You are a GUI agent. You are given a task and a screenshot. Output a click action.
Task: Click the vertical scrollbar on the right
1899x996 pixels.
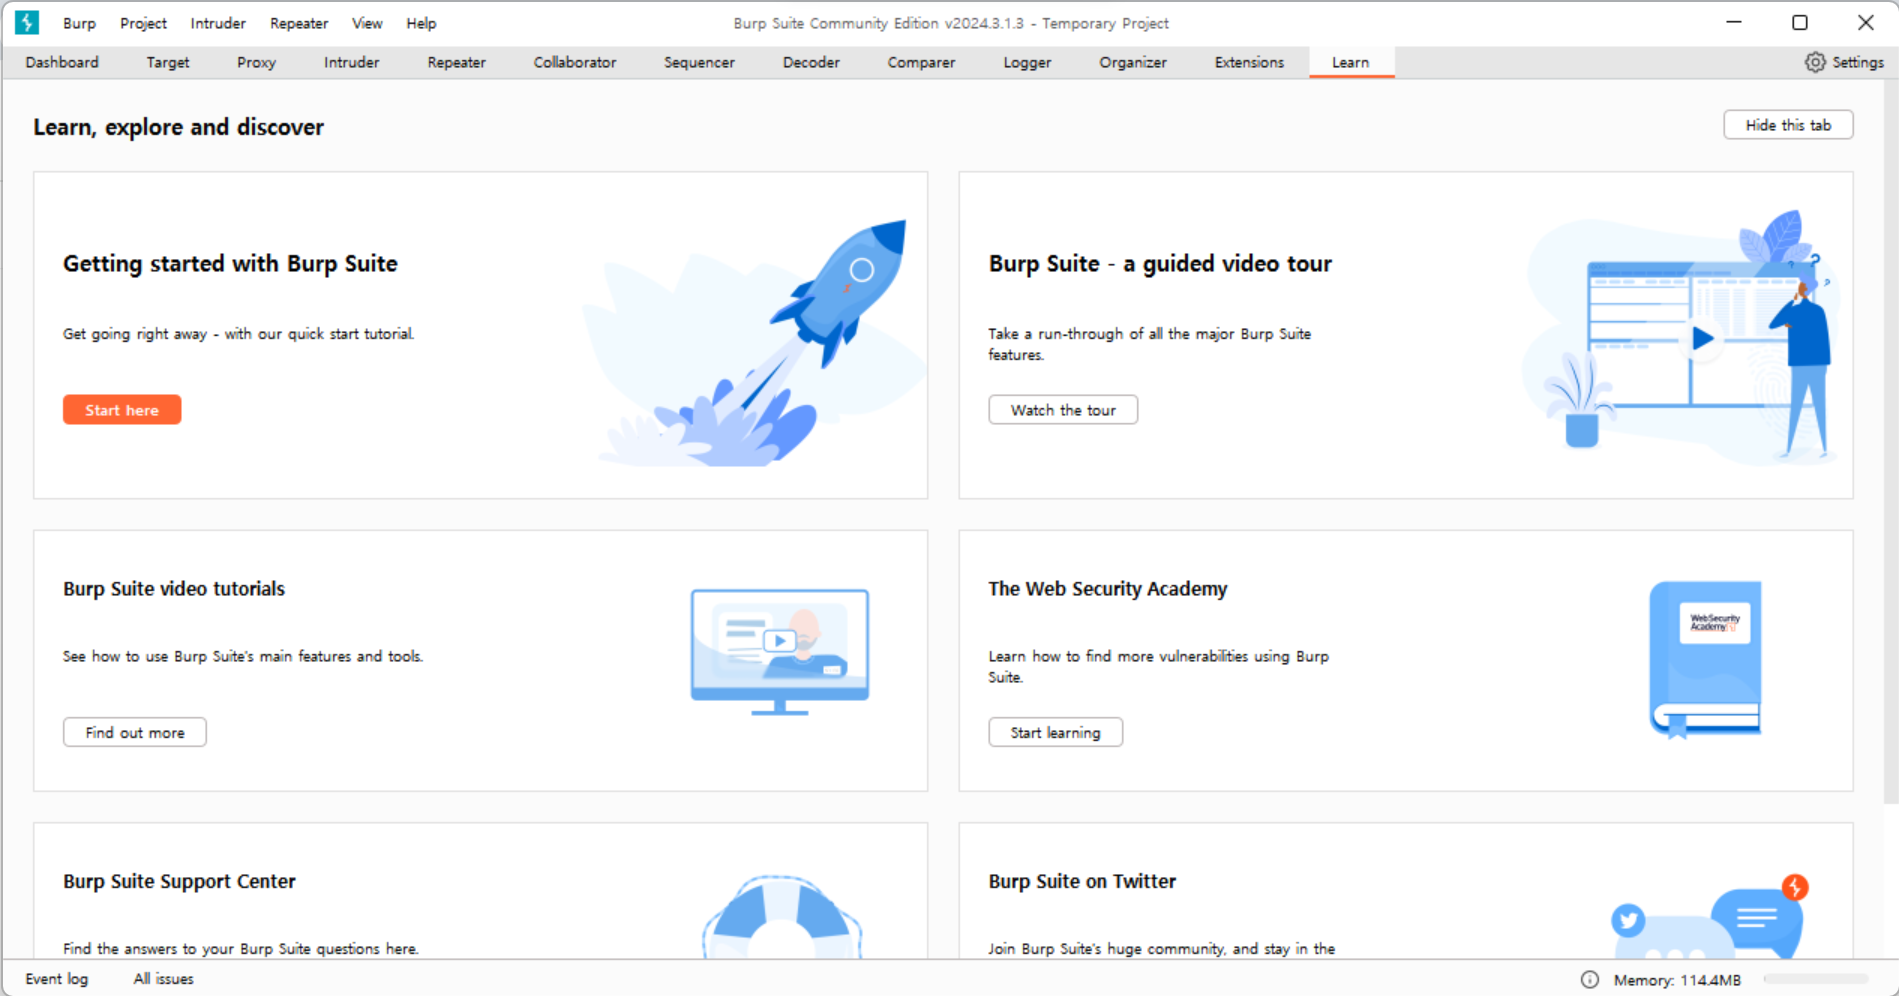tap(1890, 440)
